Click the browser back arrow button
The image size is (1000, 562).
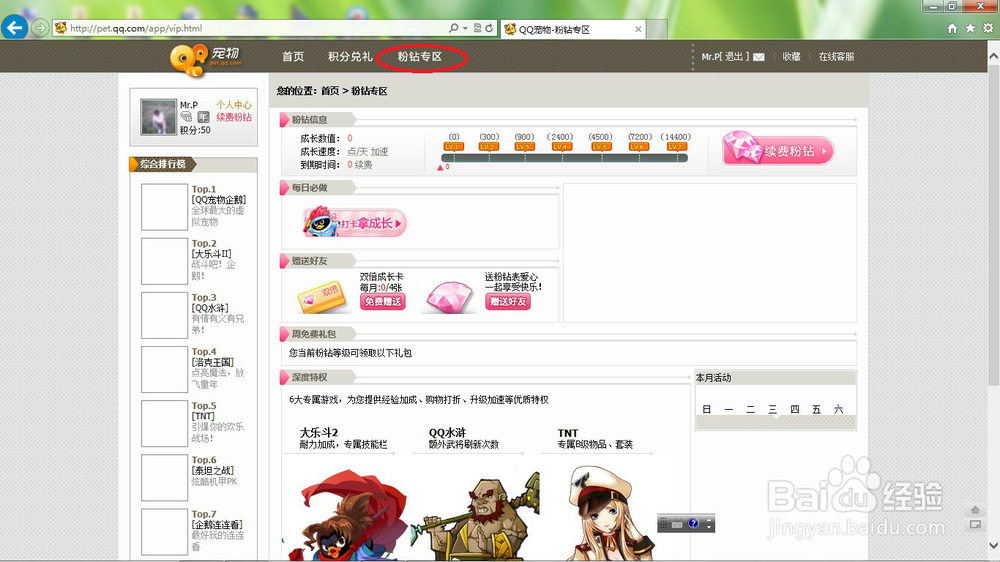(x=15, y=27)
